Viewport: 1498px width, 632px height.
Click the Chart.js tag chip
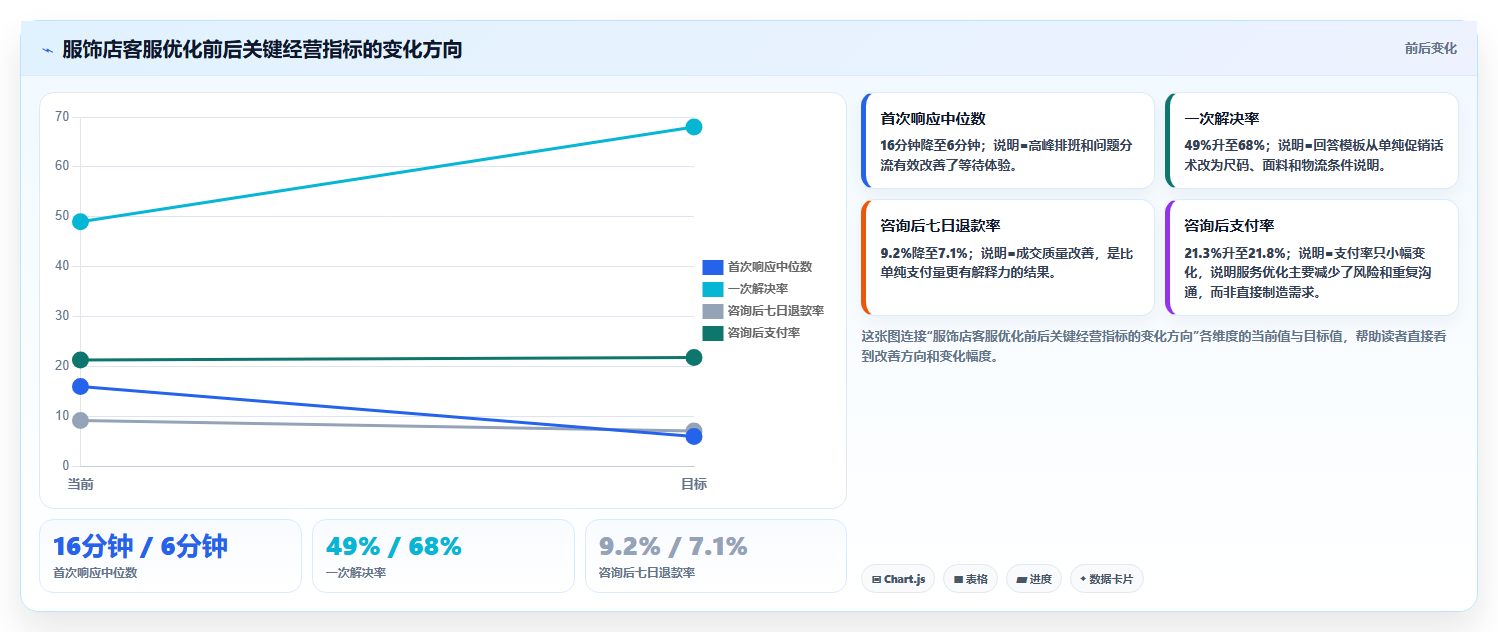click(x=898, y=579)
